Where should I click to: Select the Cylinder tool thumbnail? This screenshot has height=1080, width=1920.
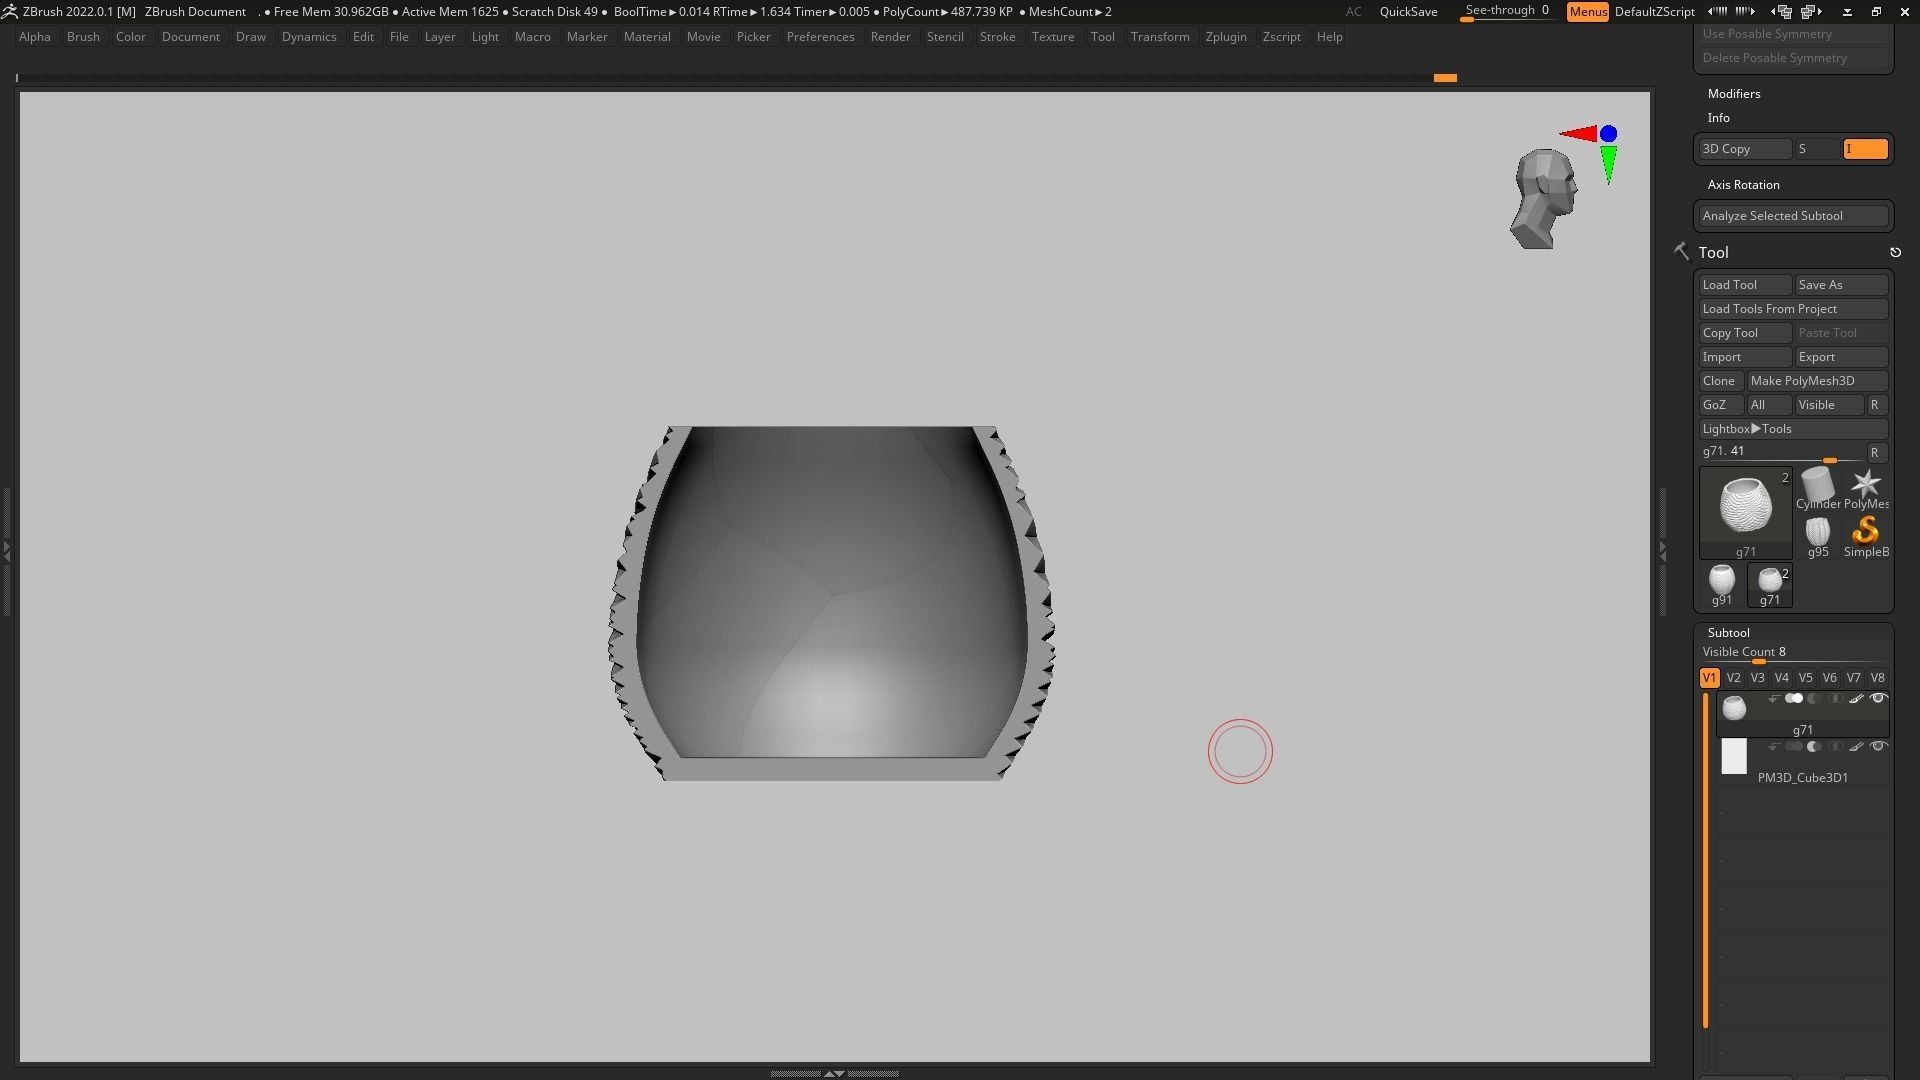point(1817,486)
